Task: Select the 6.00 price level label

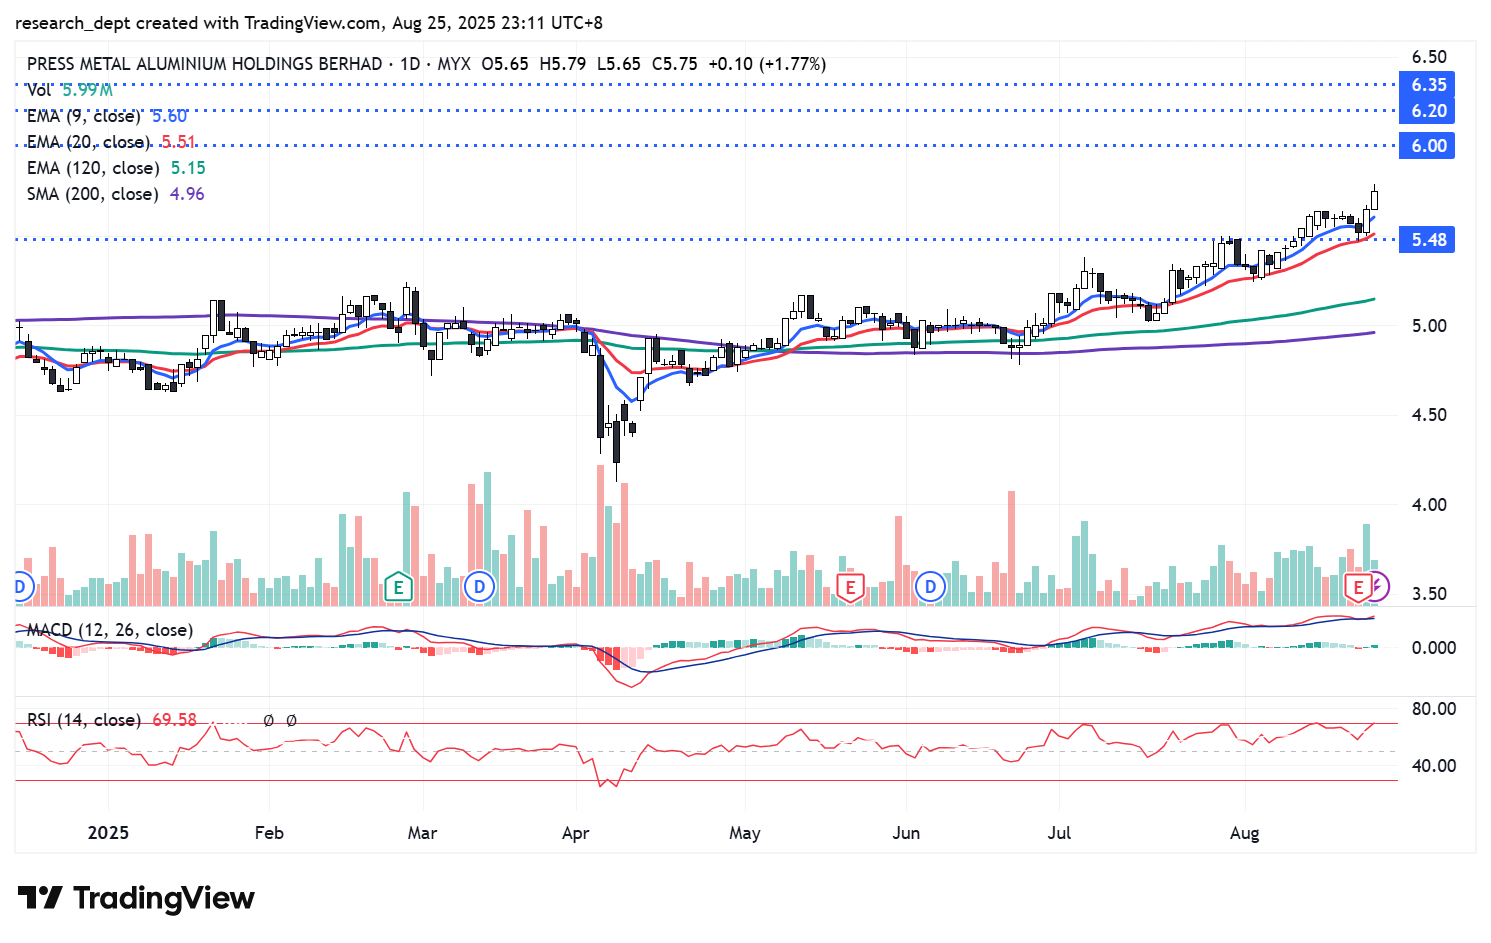Action: pos(1429,146)
